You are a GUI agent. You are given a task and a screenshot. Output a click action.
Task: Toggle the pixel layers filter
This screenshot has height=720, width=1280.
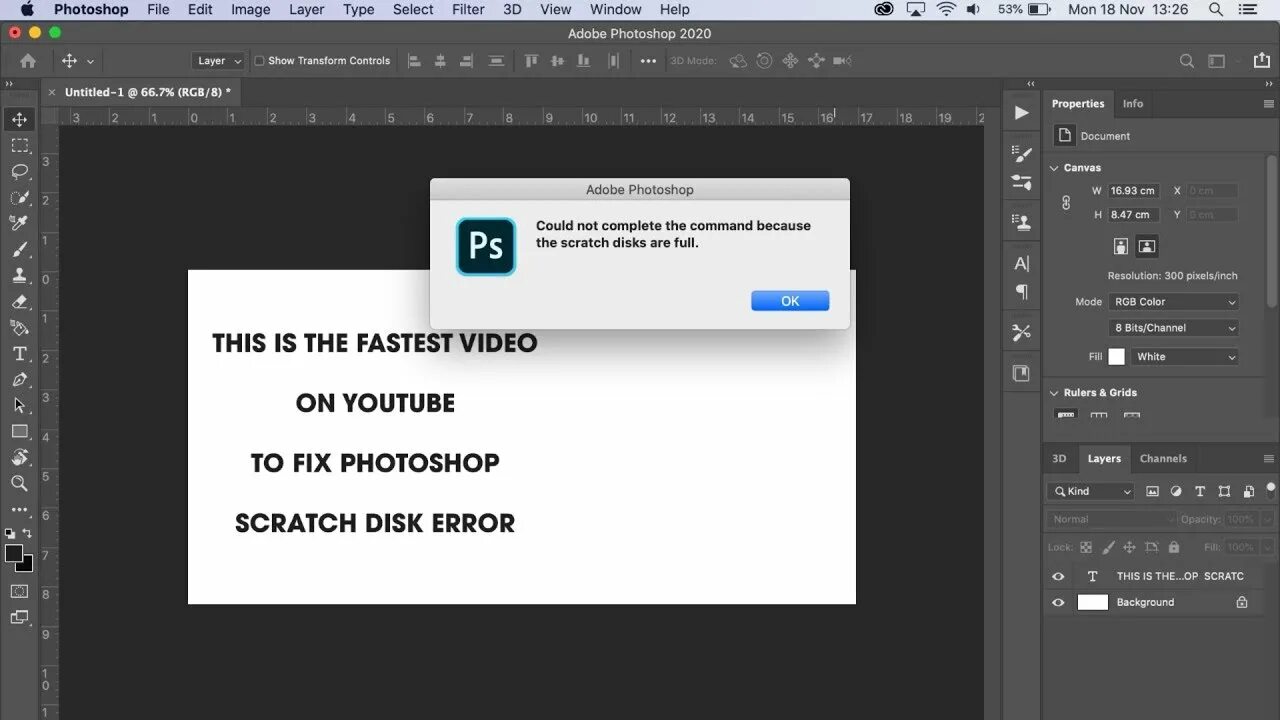tap(1152, 491)
